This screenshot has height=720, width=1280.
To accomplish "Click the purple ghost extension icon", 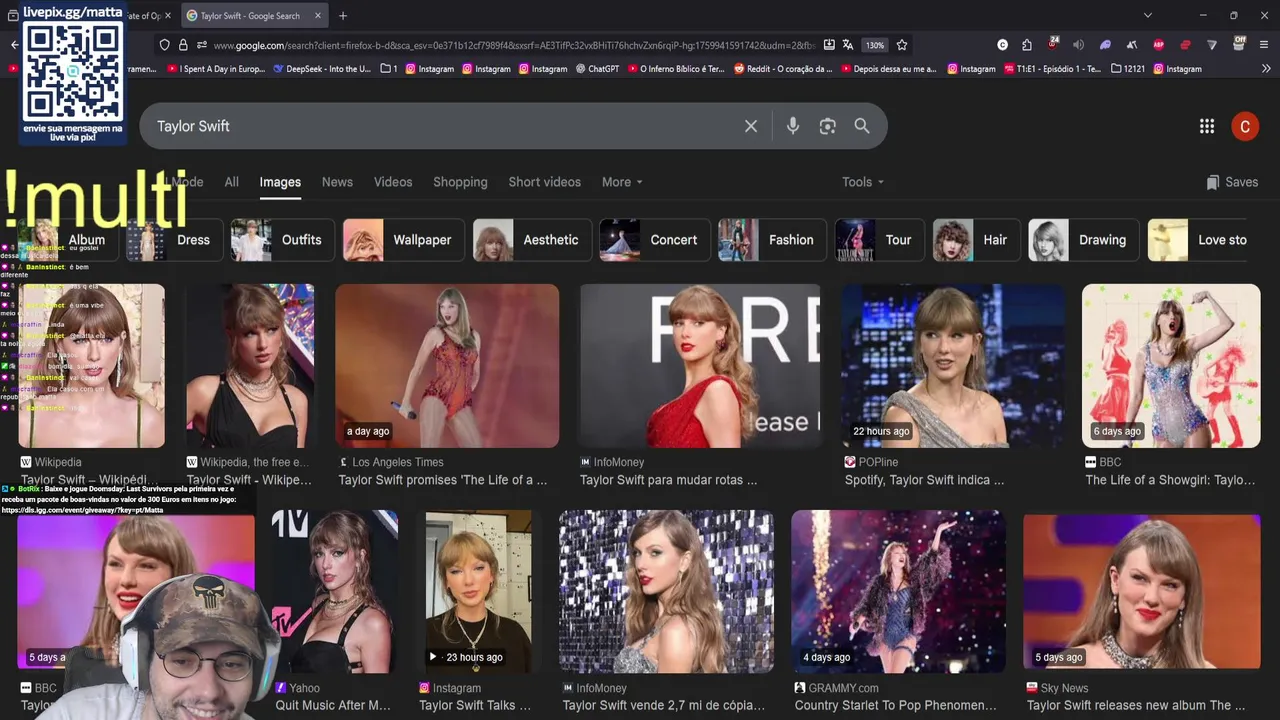I will point(1105,45).
